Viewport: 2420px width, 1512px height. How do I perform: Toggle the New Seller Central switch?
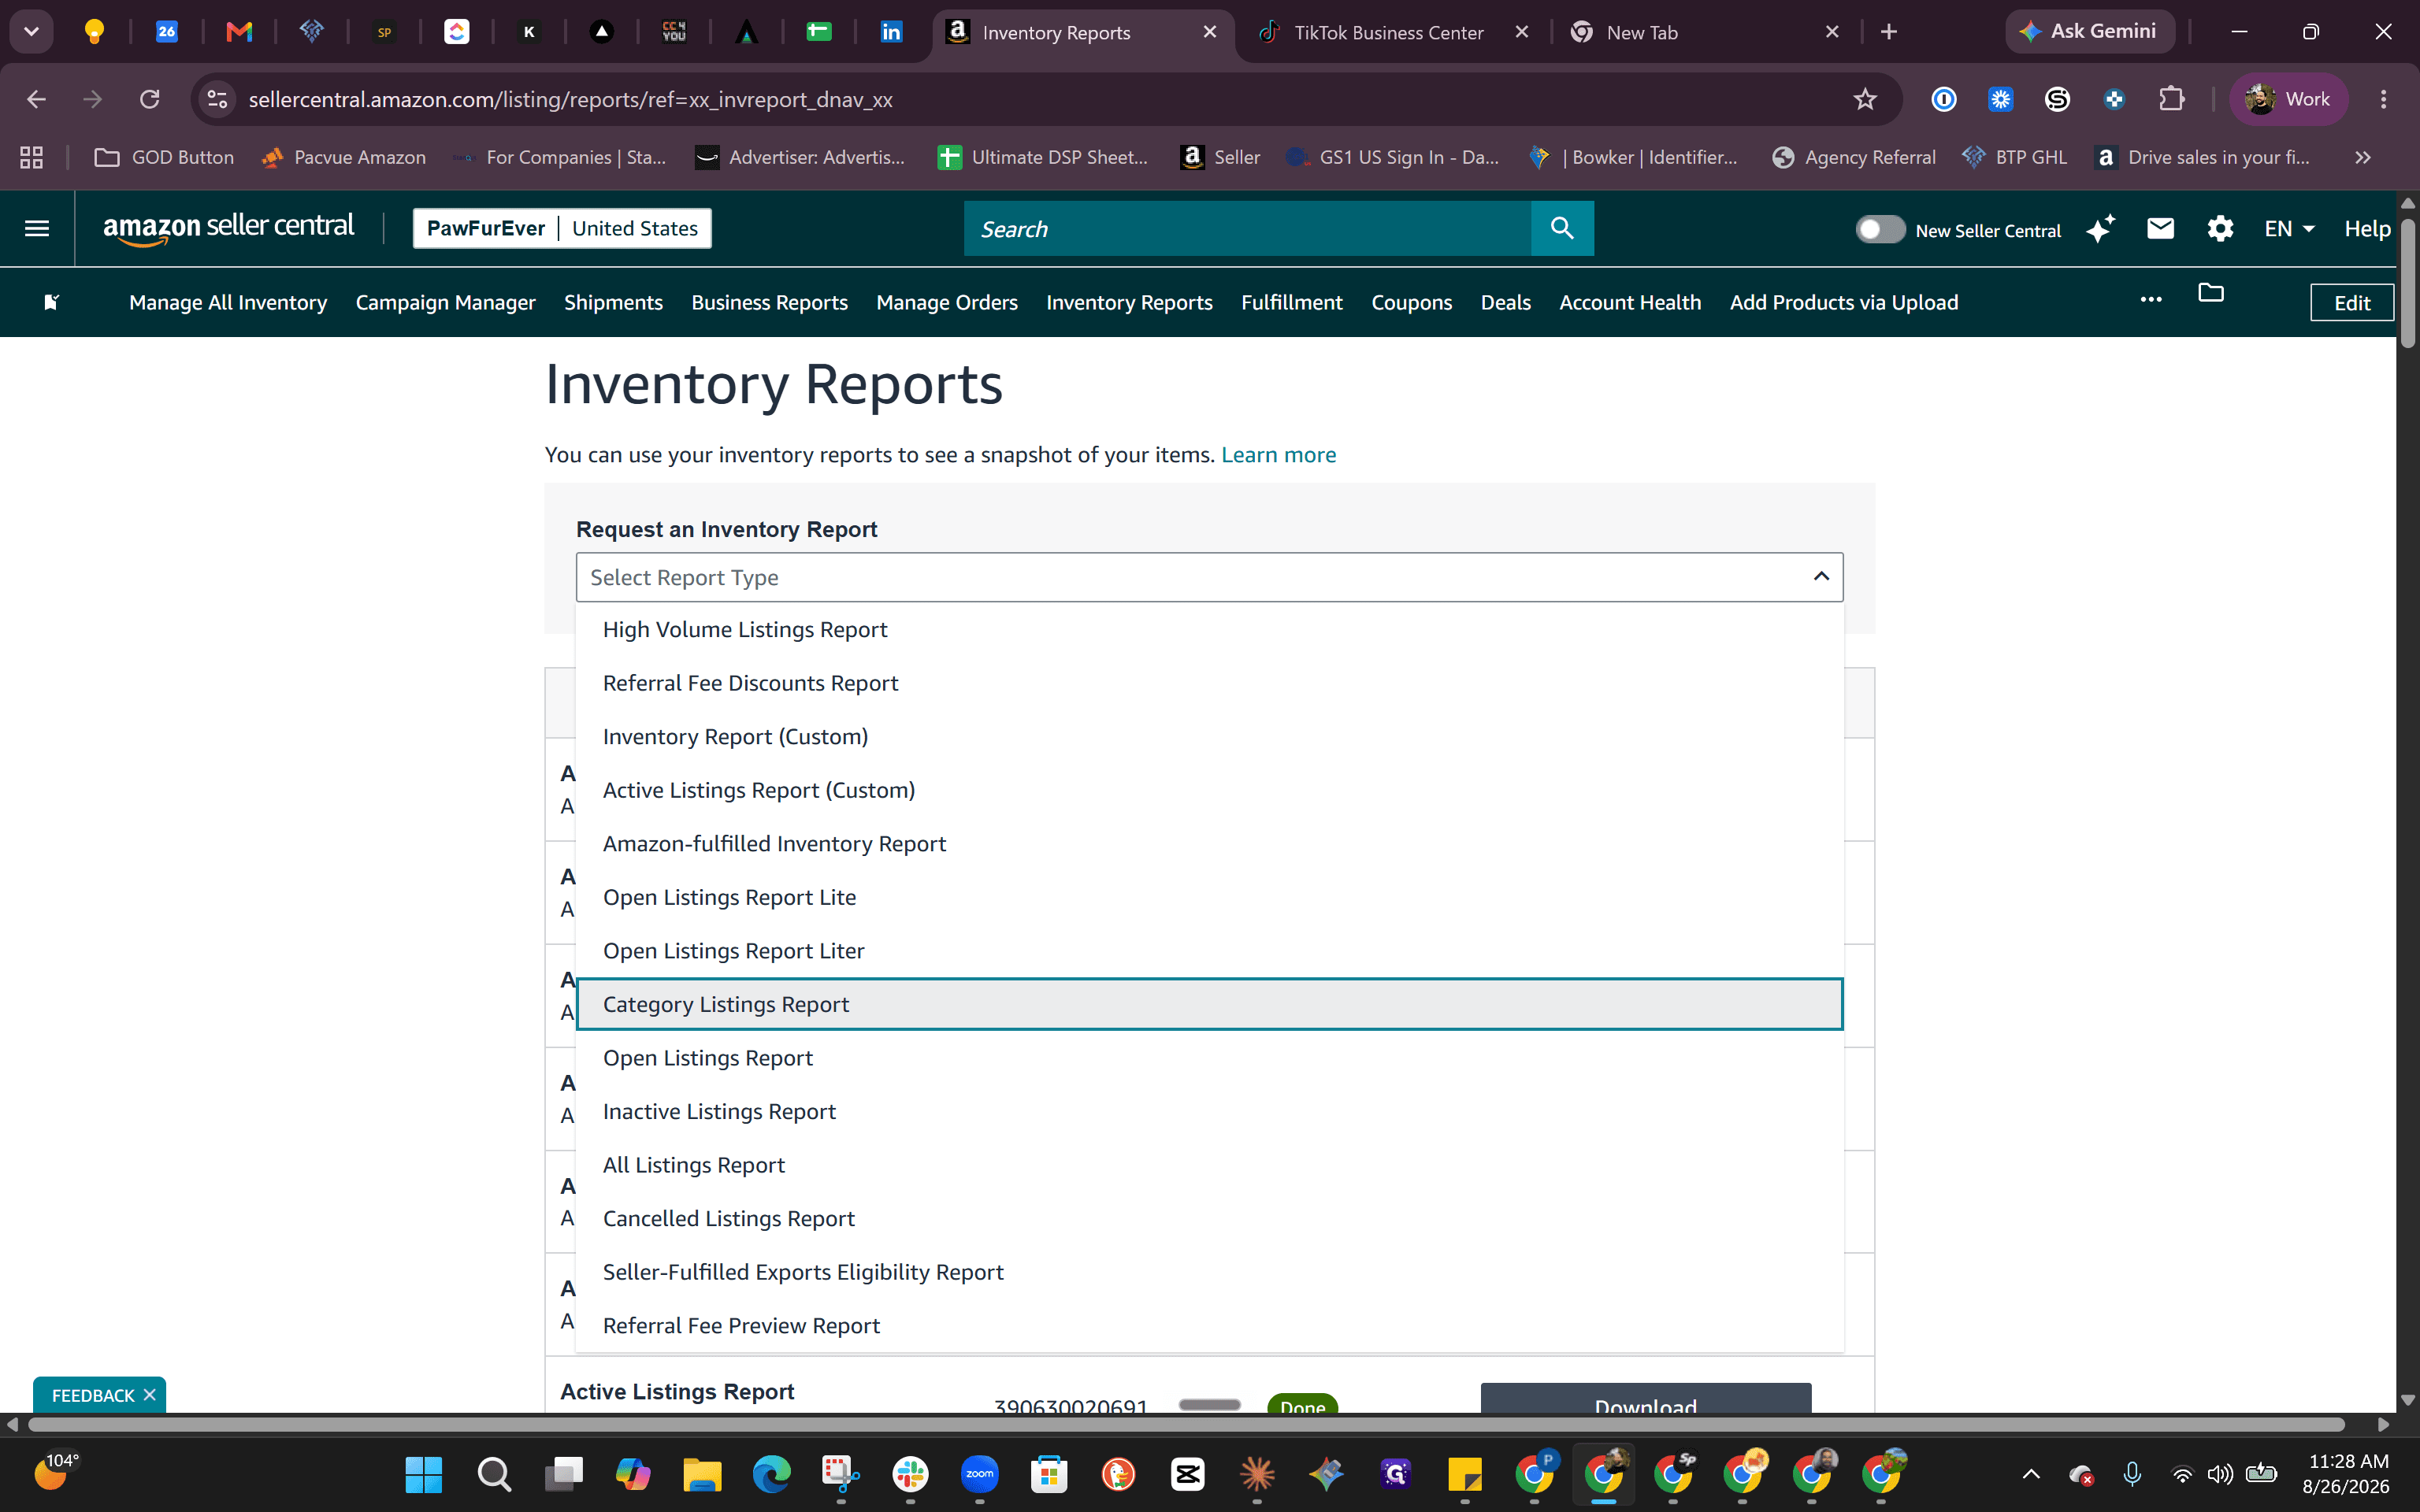1880,229
